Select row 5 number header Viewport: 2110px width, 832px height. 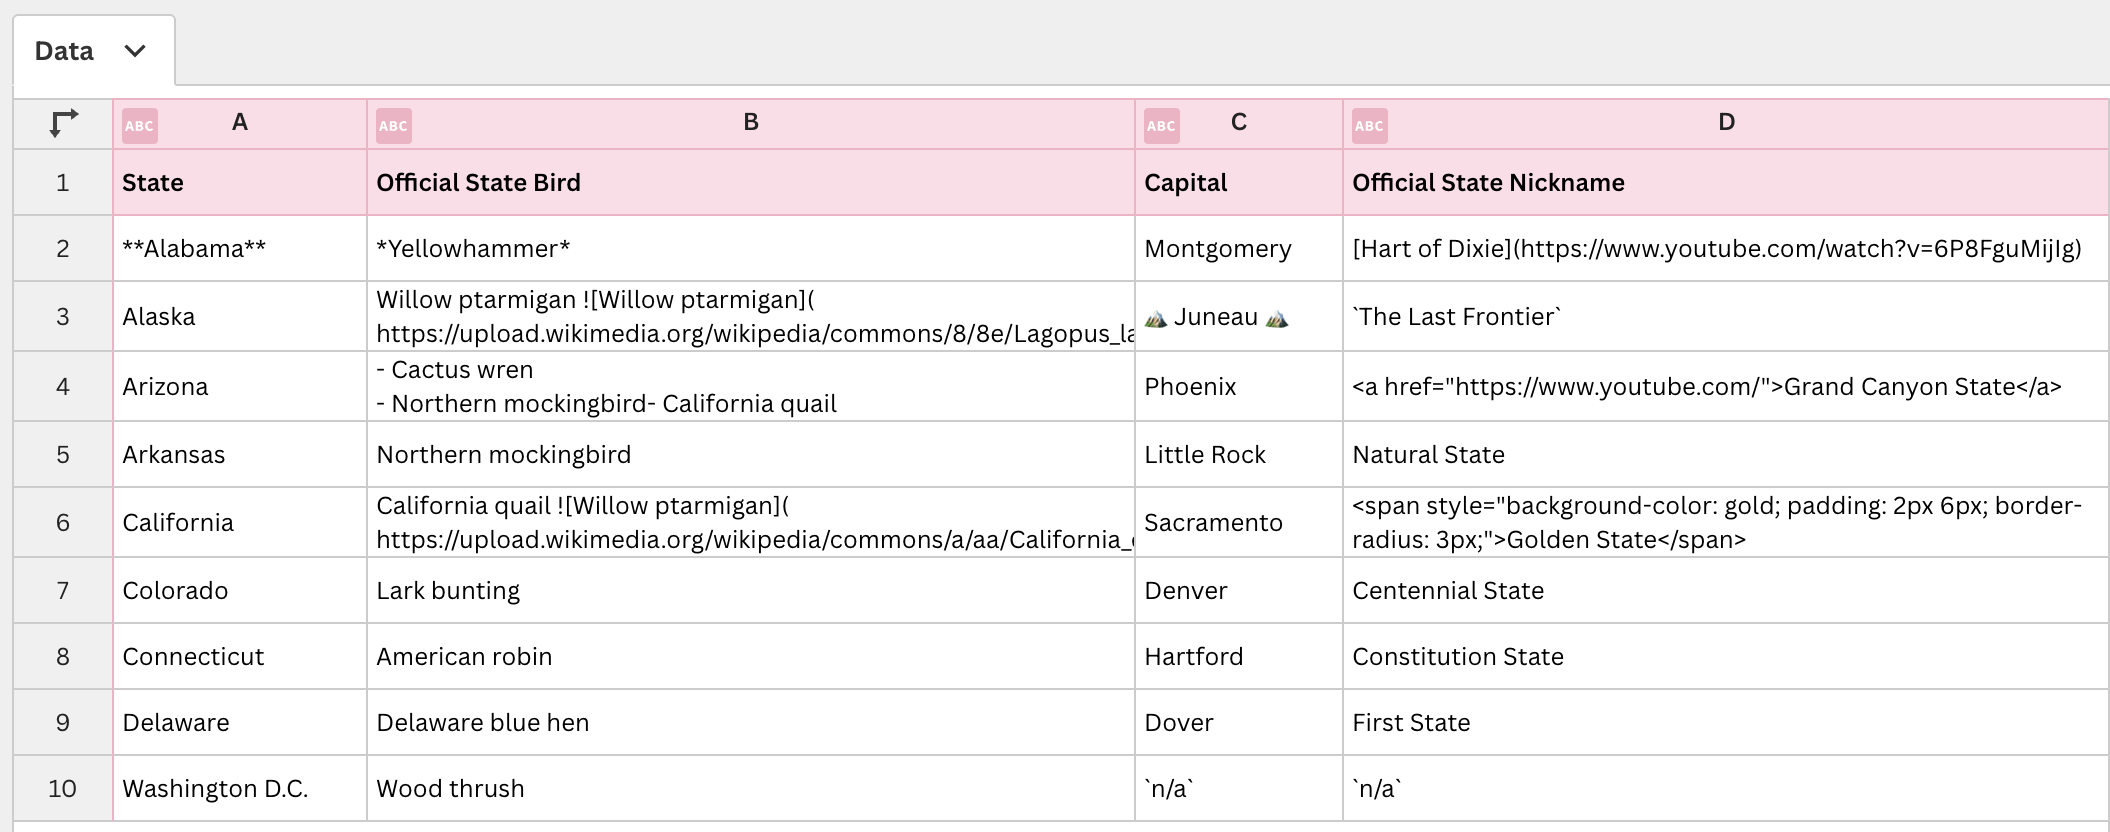(63, 455)
